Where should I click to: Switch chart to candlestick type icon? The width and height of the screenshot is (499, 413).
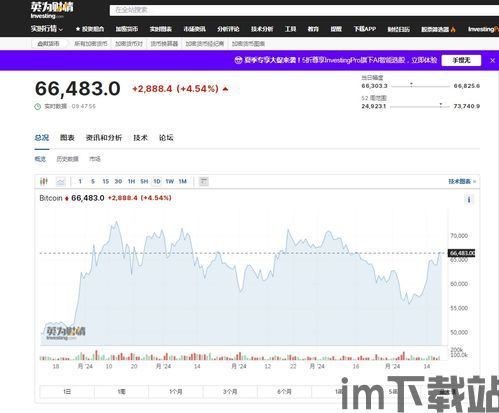tap(44, 181)
